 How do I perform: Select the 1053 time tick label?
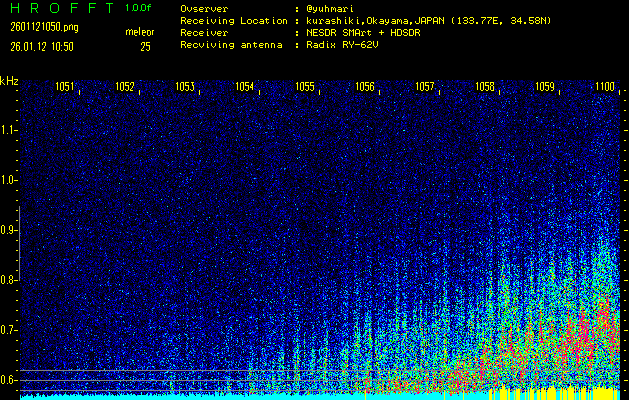click(184, 87)
